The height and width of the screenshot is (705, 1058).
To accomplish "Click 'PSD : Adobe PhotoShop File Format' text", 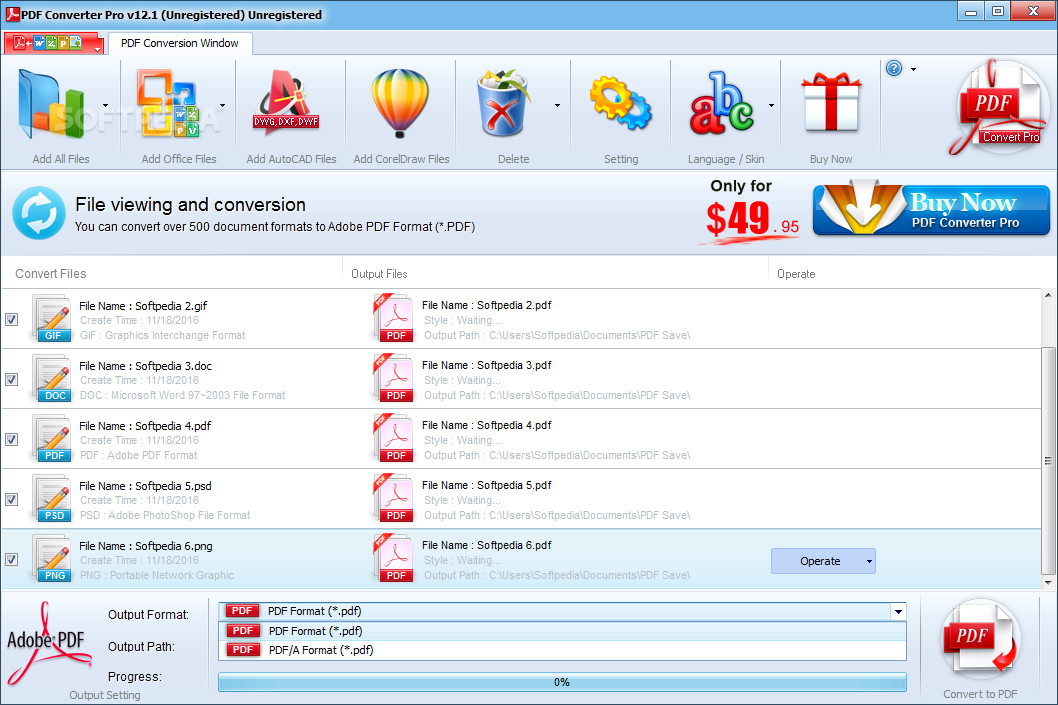I will (x=165, y=515).
